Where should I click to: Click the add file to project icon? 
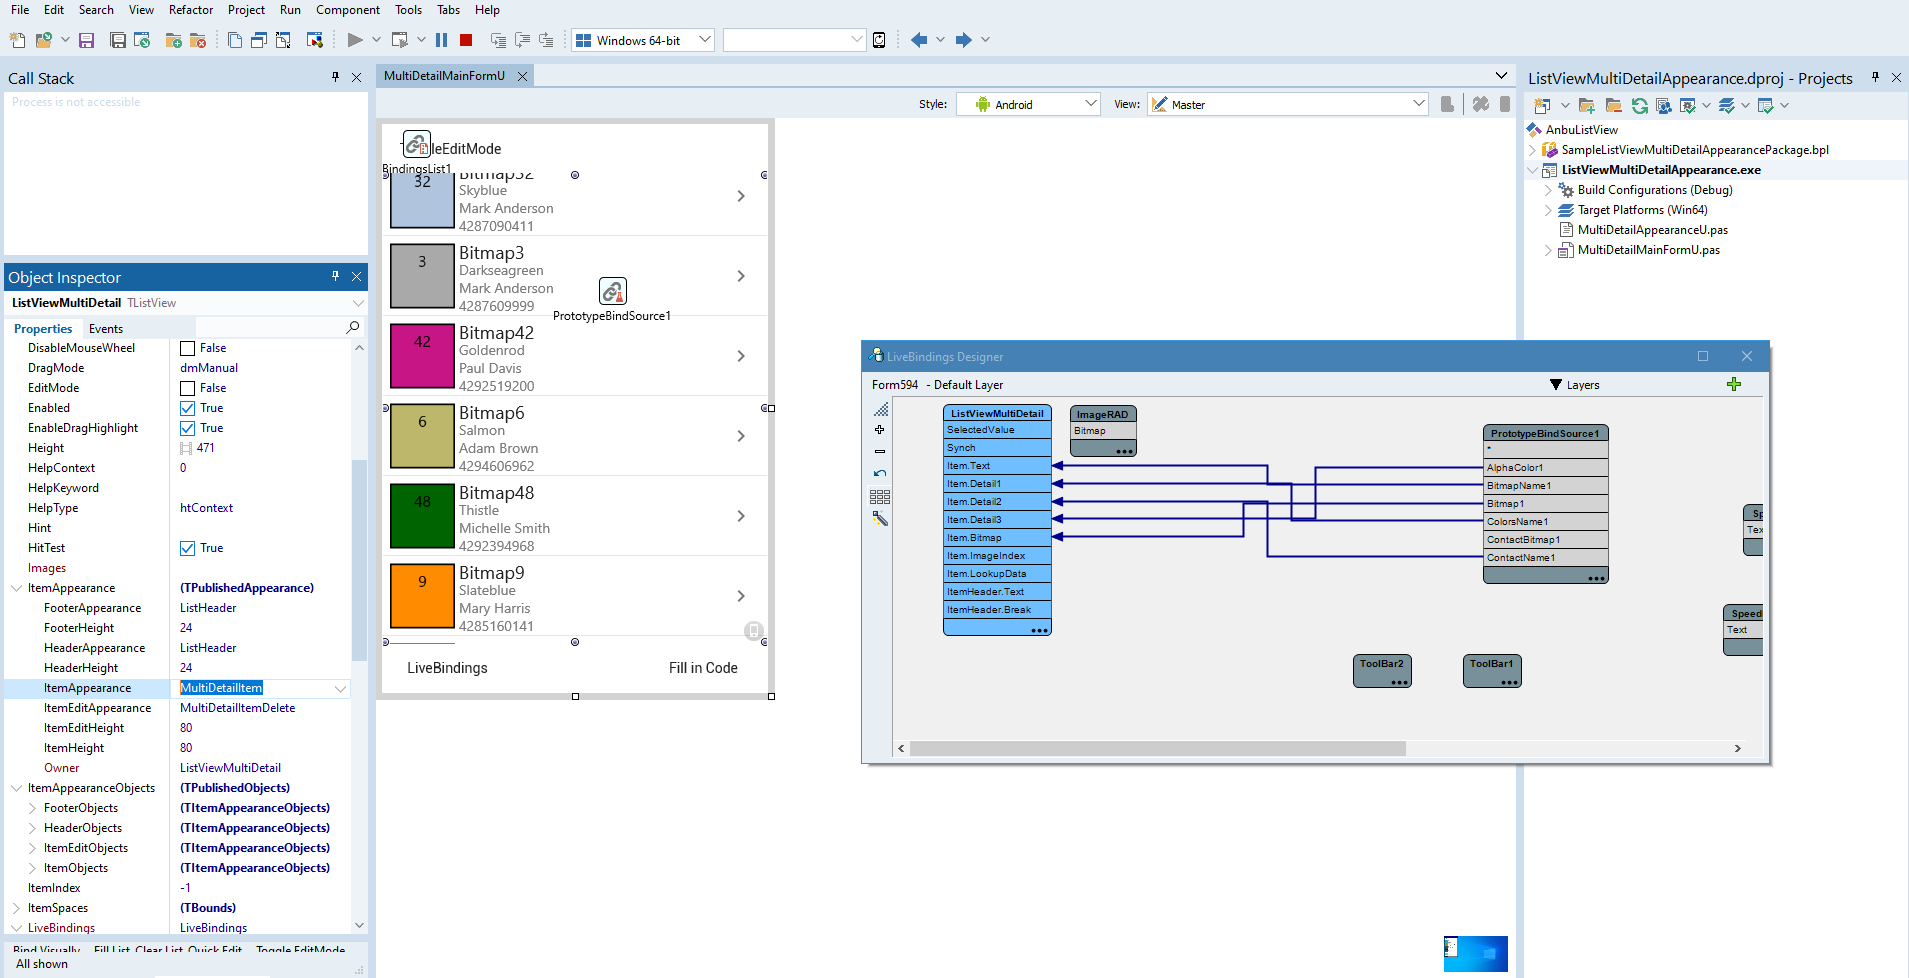(173, 40)
